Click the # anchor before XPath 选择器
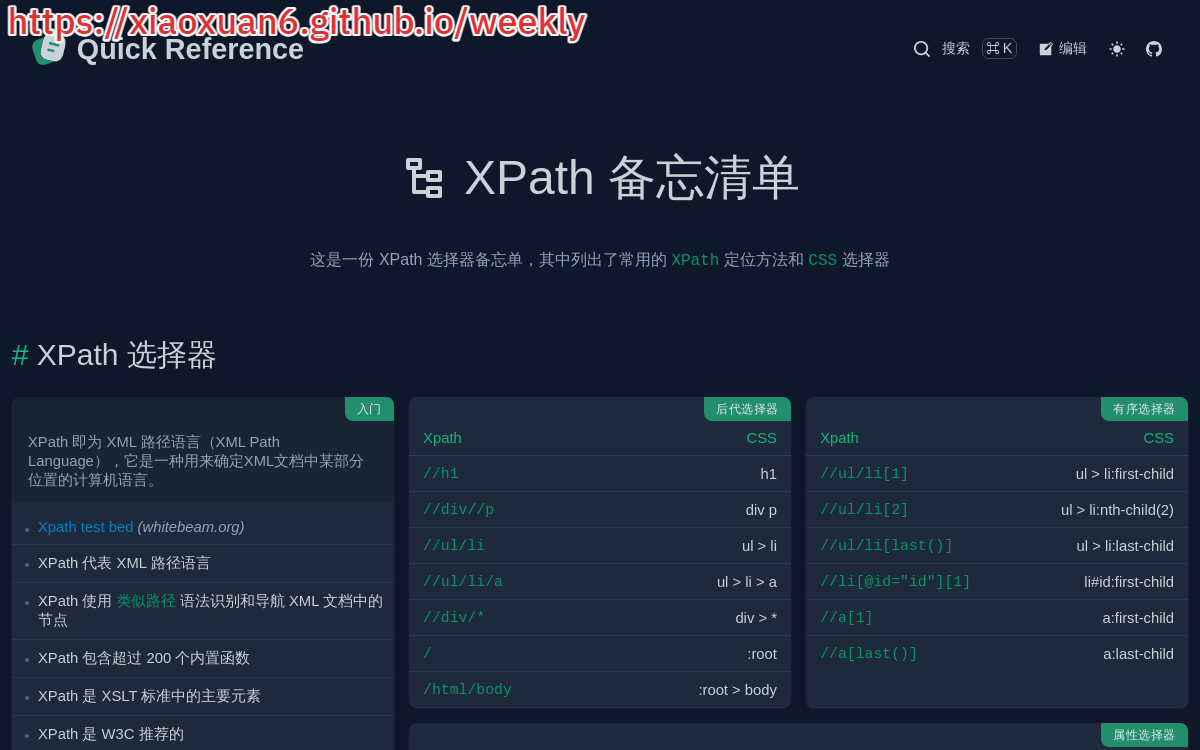Viewport: 1200px width, 750px height. [x=20, y=355]
